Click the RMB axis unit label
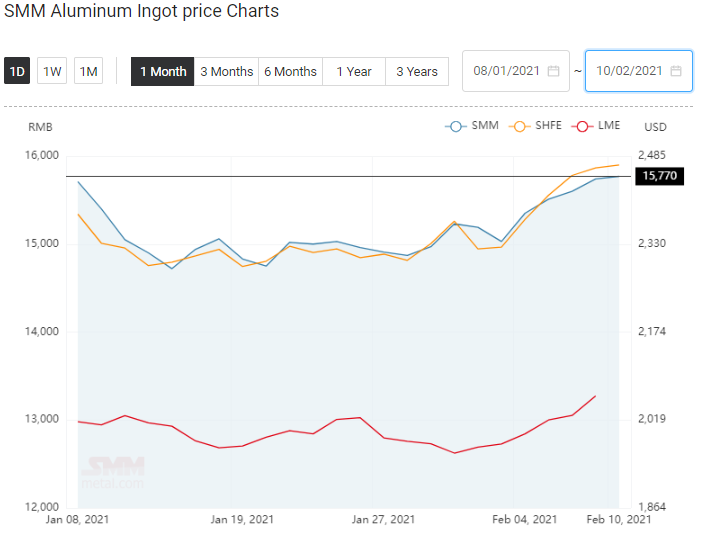Image resolution: width=704 pixels, height=534 pixels. [x=40, y=127]
